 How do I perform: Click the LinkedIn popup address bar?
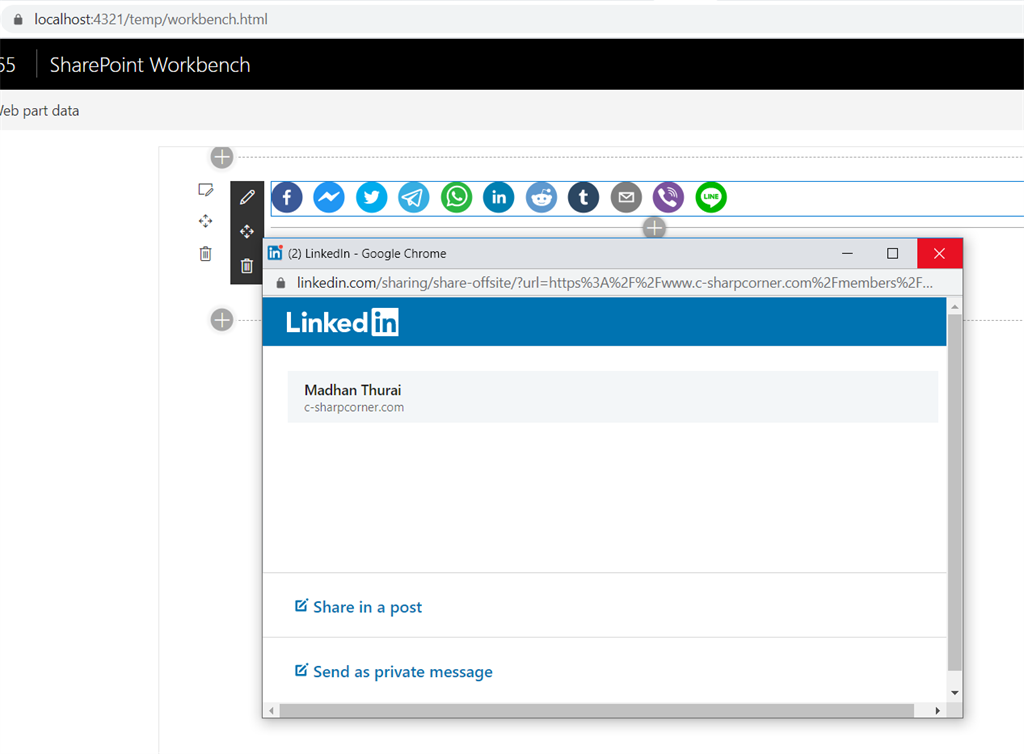614,283
